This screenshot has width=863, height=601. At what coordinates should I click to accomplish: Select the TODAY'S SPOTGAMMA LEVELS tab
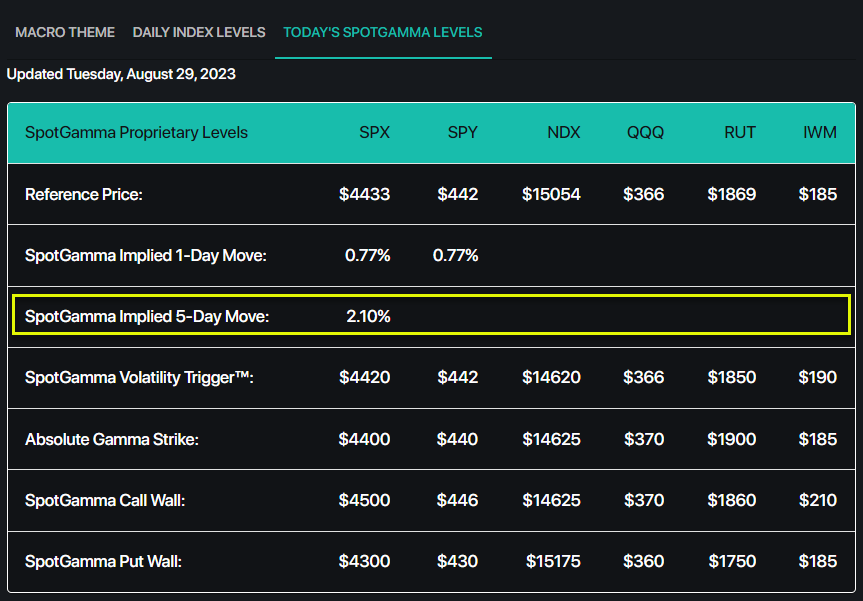tap(382, 32)
